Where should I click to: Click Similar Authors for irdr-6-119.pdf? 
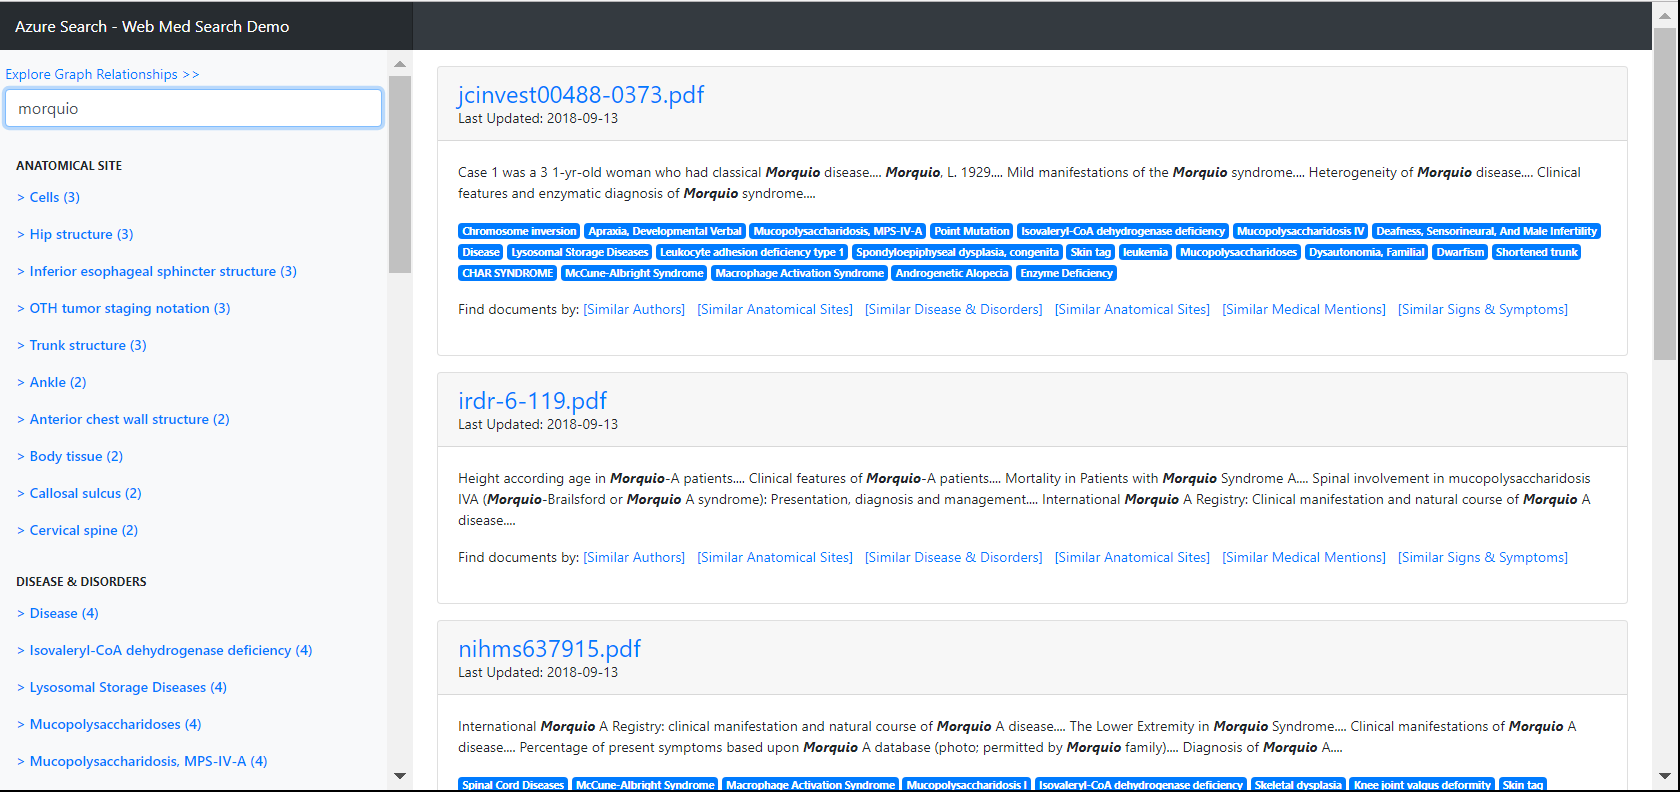click(634, 557)
